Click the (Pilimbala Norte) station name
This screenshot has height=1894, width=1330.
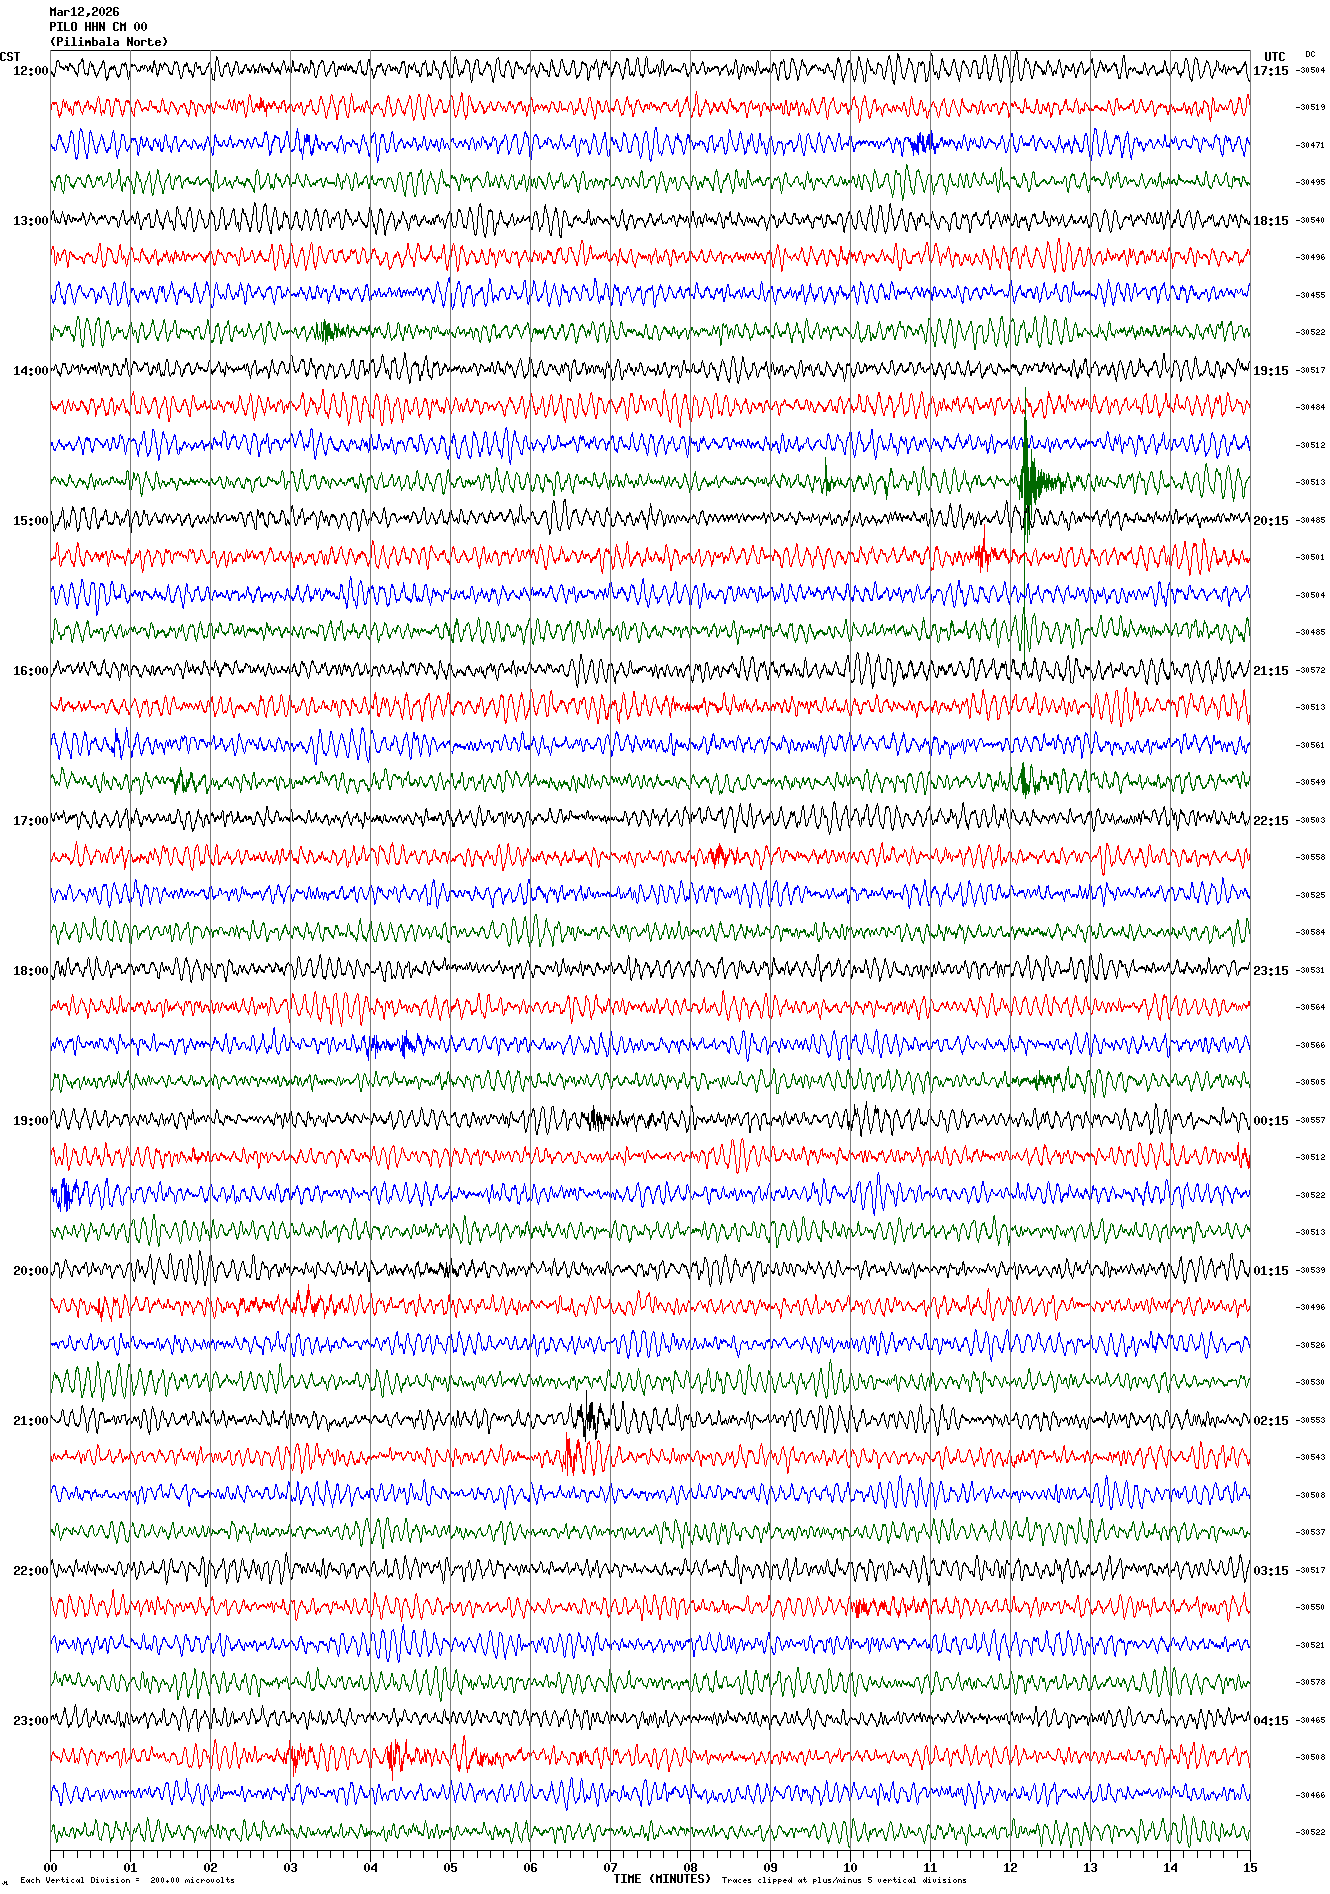click(109, 42)
